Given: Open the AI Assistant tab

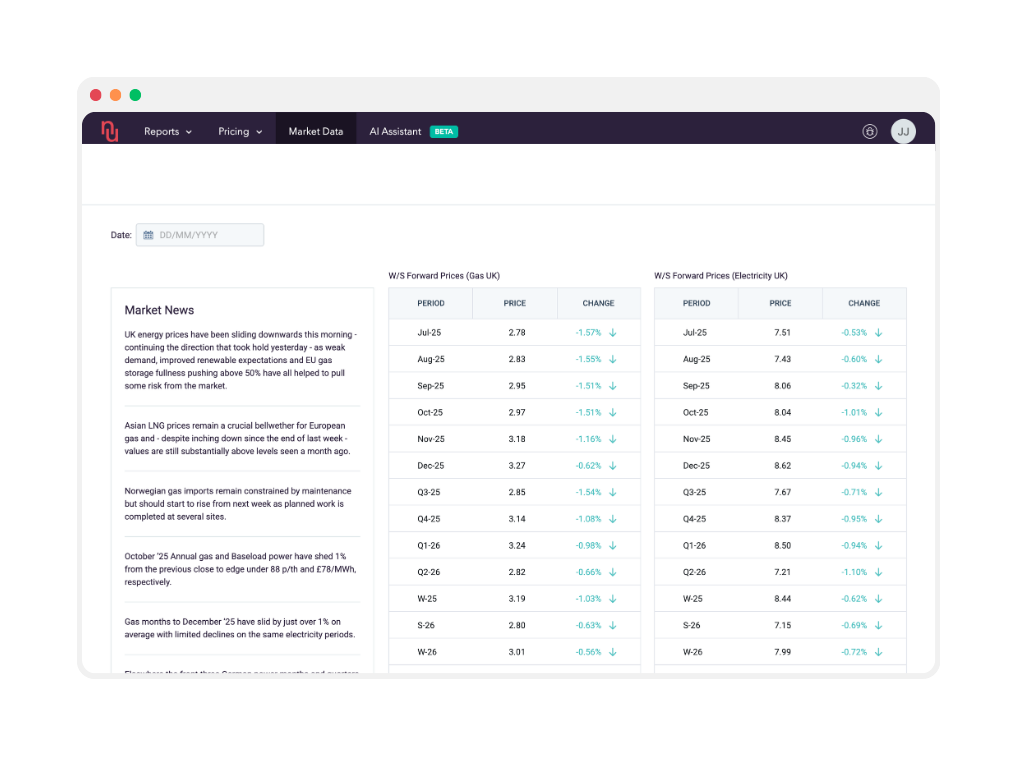Looking at the screenshot, I should [x=395, y=131].
